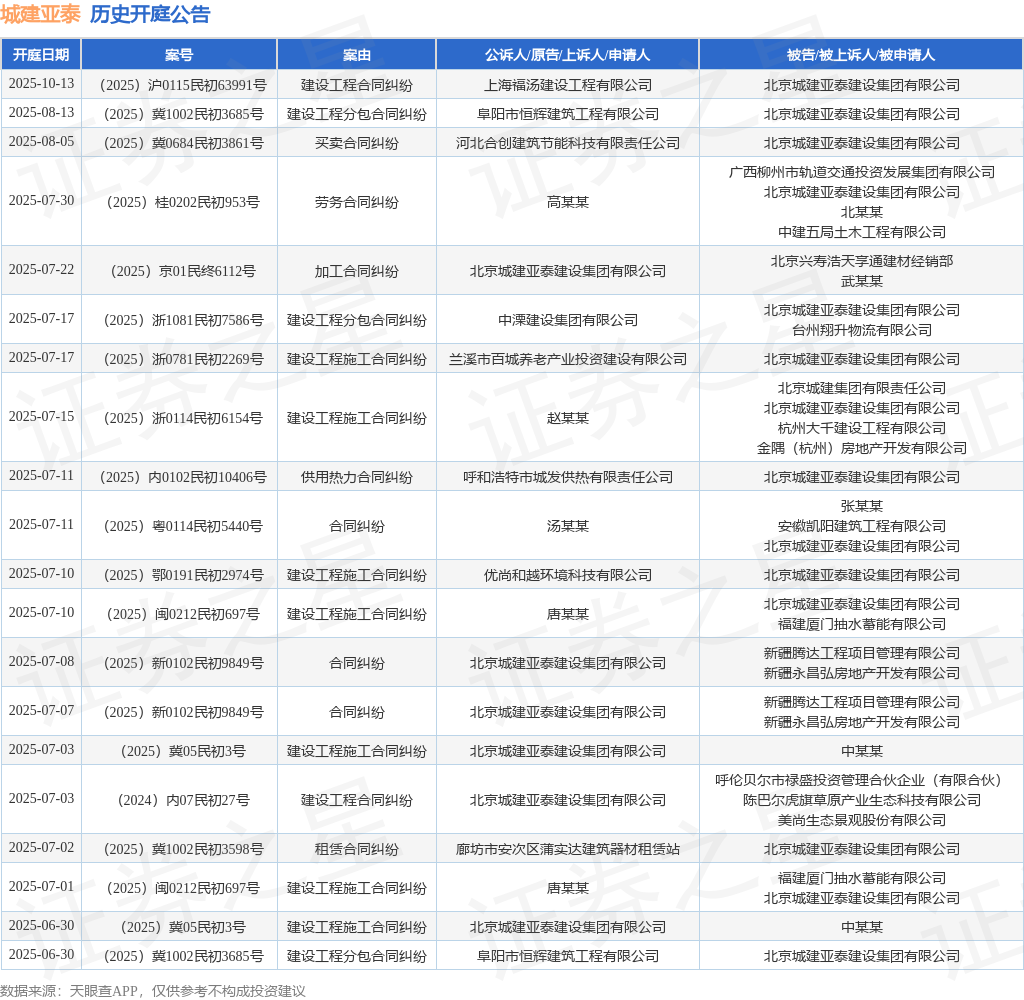The height and width of the screenshot is (1000, 1024).
Task: Click 劳务合同纠纷 cause cell
Action: click(x=357, y=202)
